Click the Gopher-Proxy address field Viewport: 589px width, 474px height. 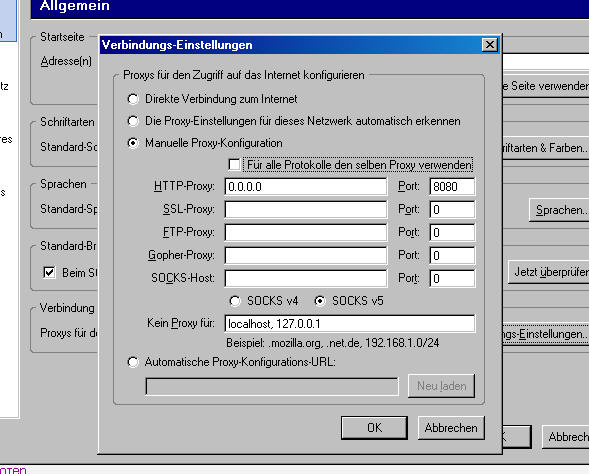pyautogui.click(x=305, y=255)
